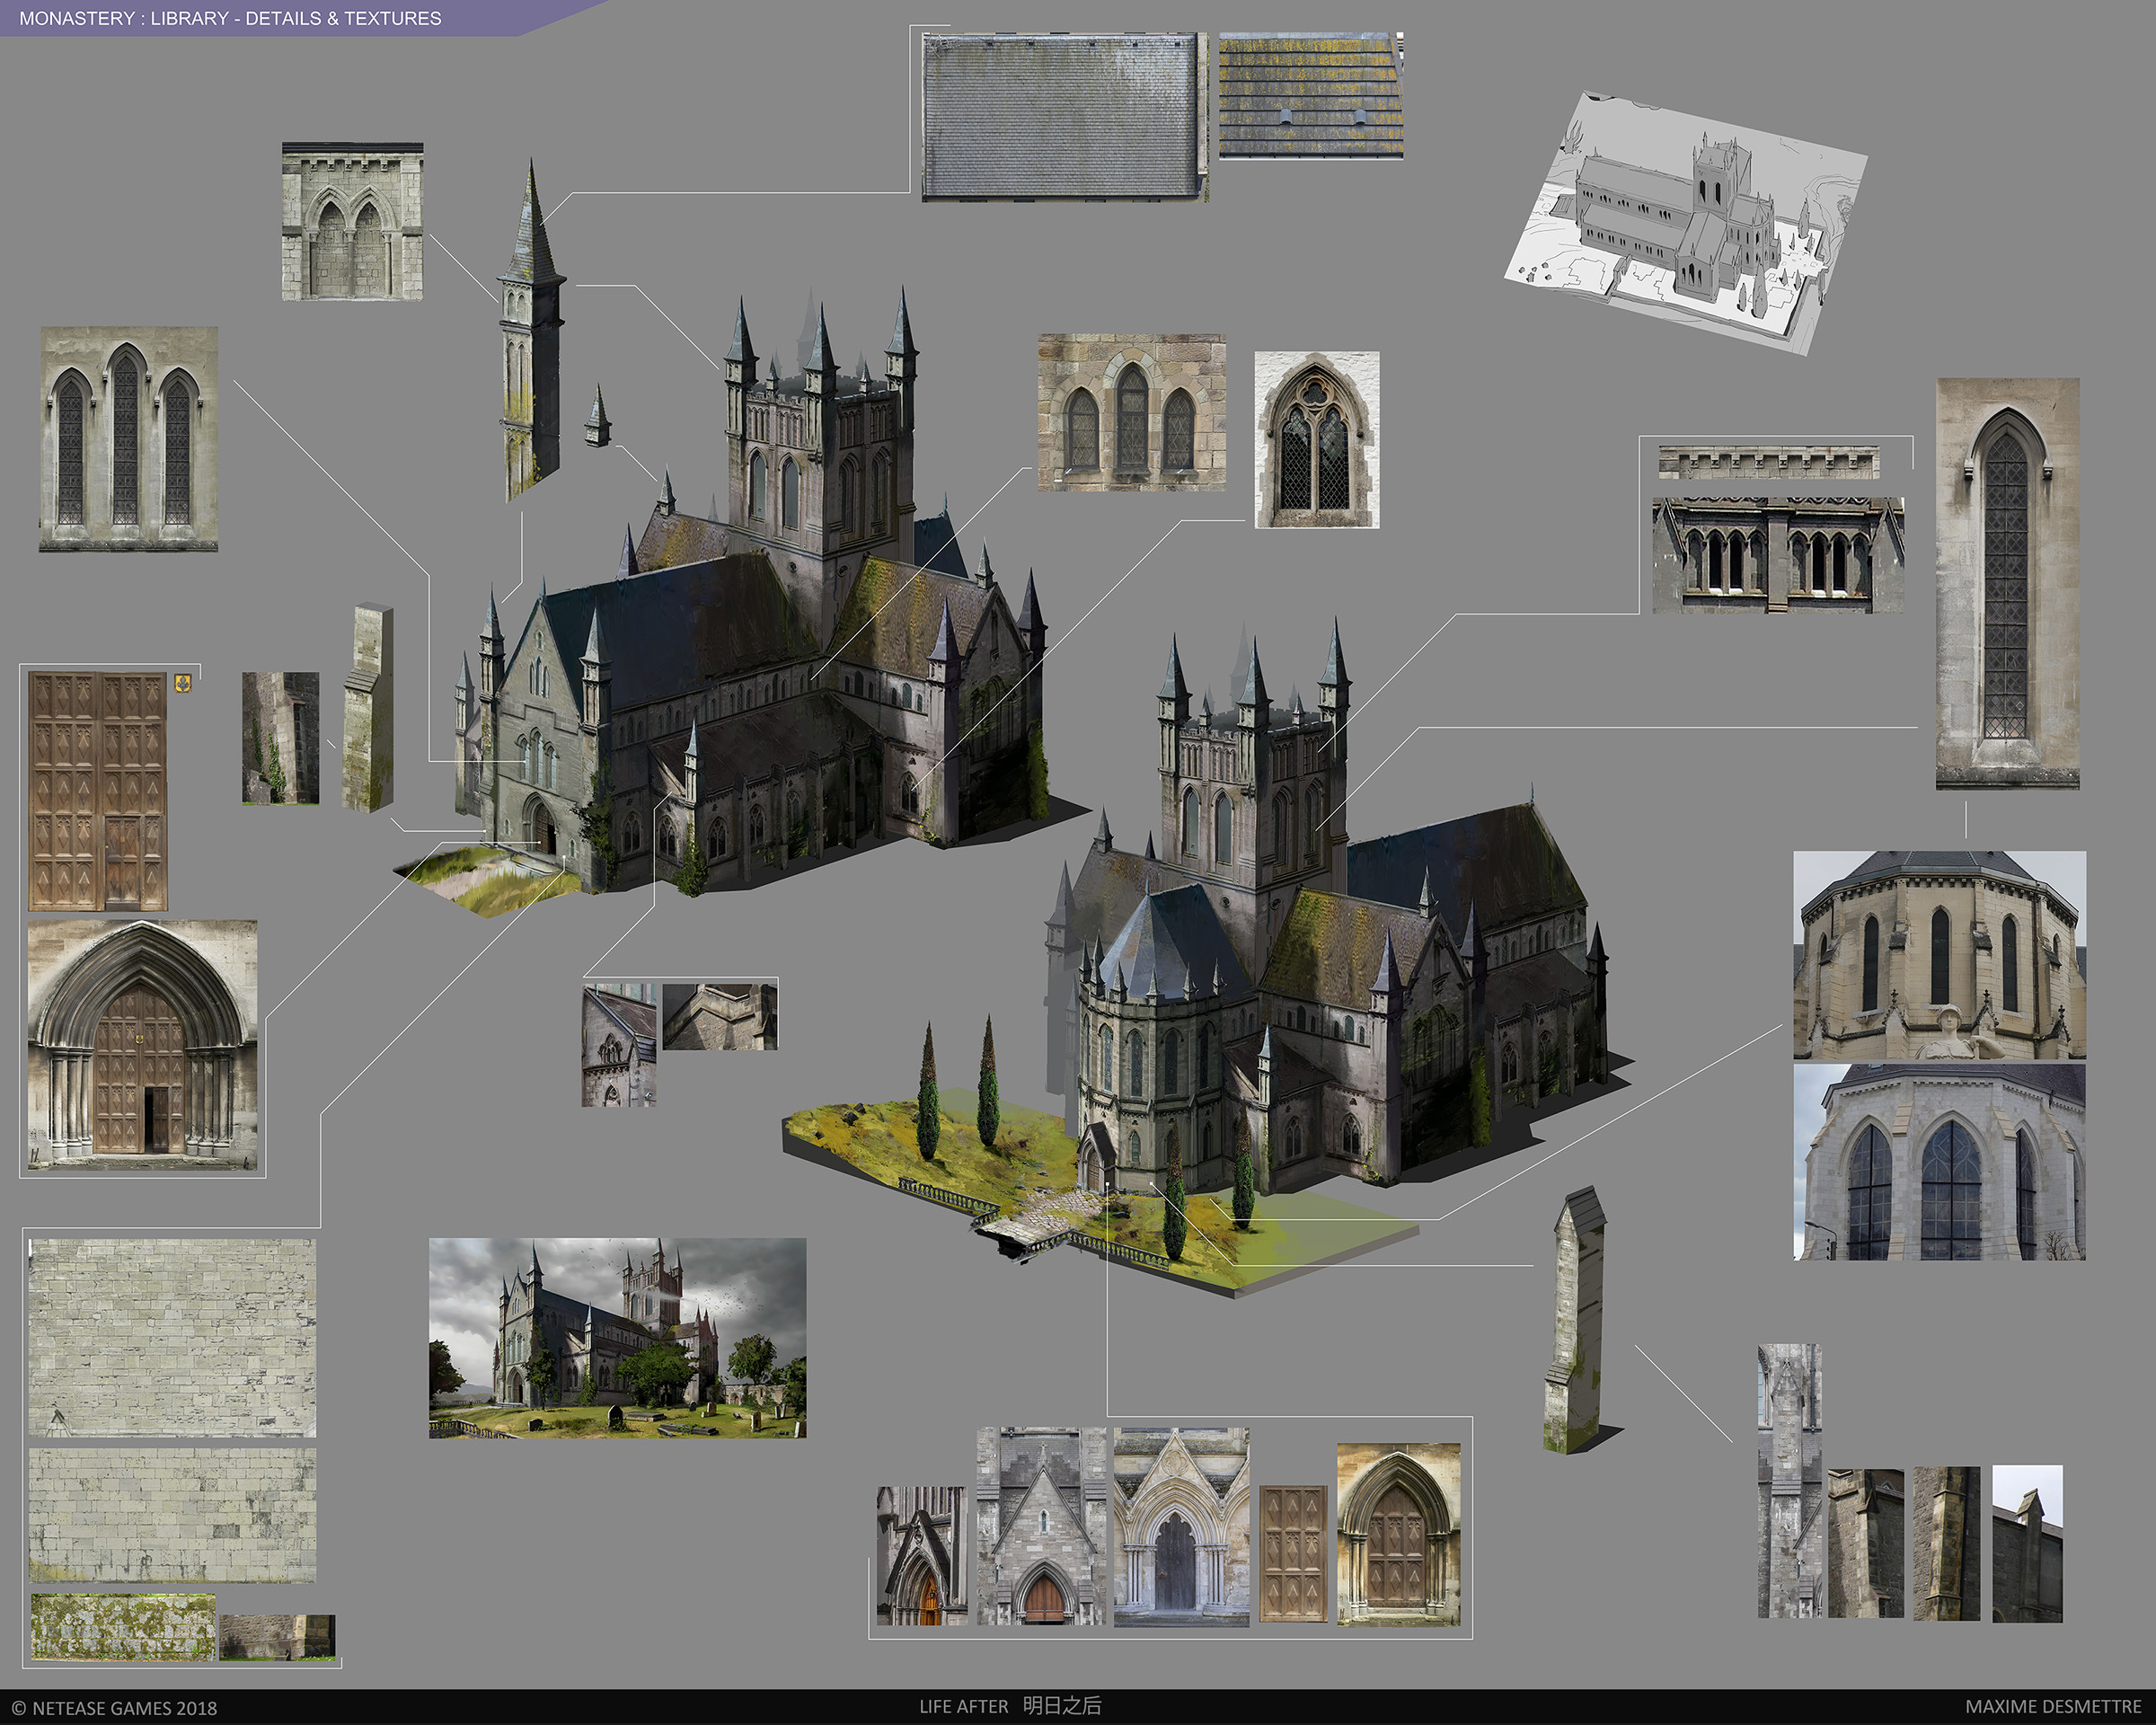Click the '明日之后' Chinese title text
The image size is (2156, 1725).
1061,1705
